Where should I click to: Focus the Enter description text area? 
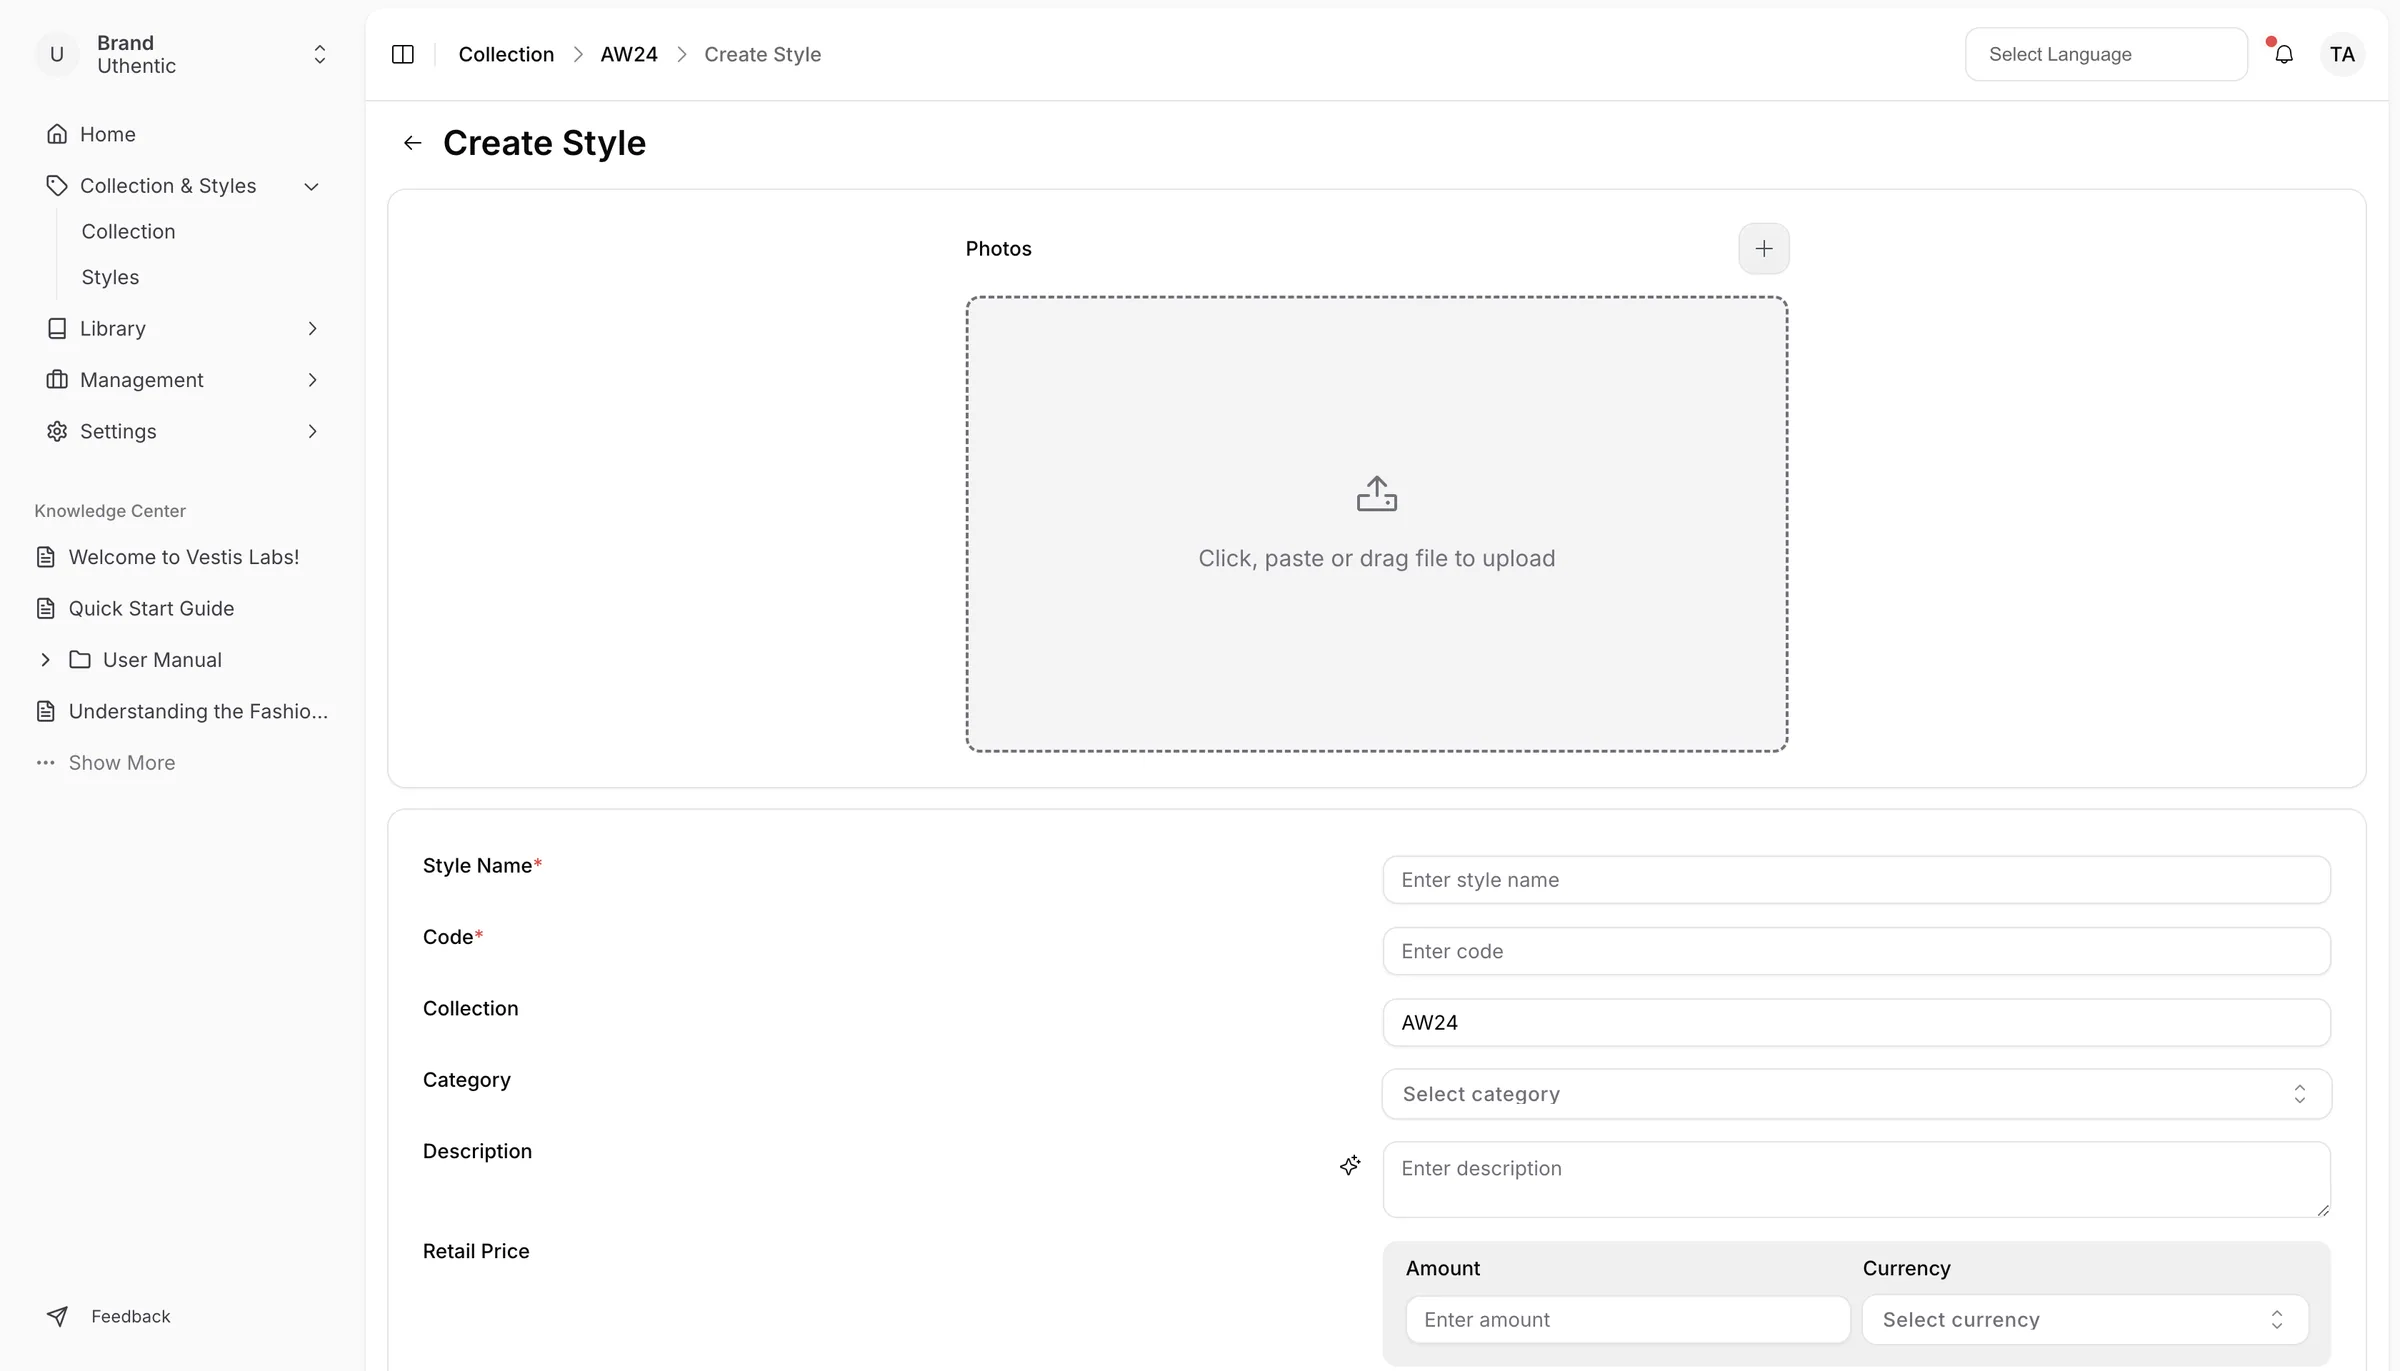tap(1856, 1179)
